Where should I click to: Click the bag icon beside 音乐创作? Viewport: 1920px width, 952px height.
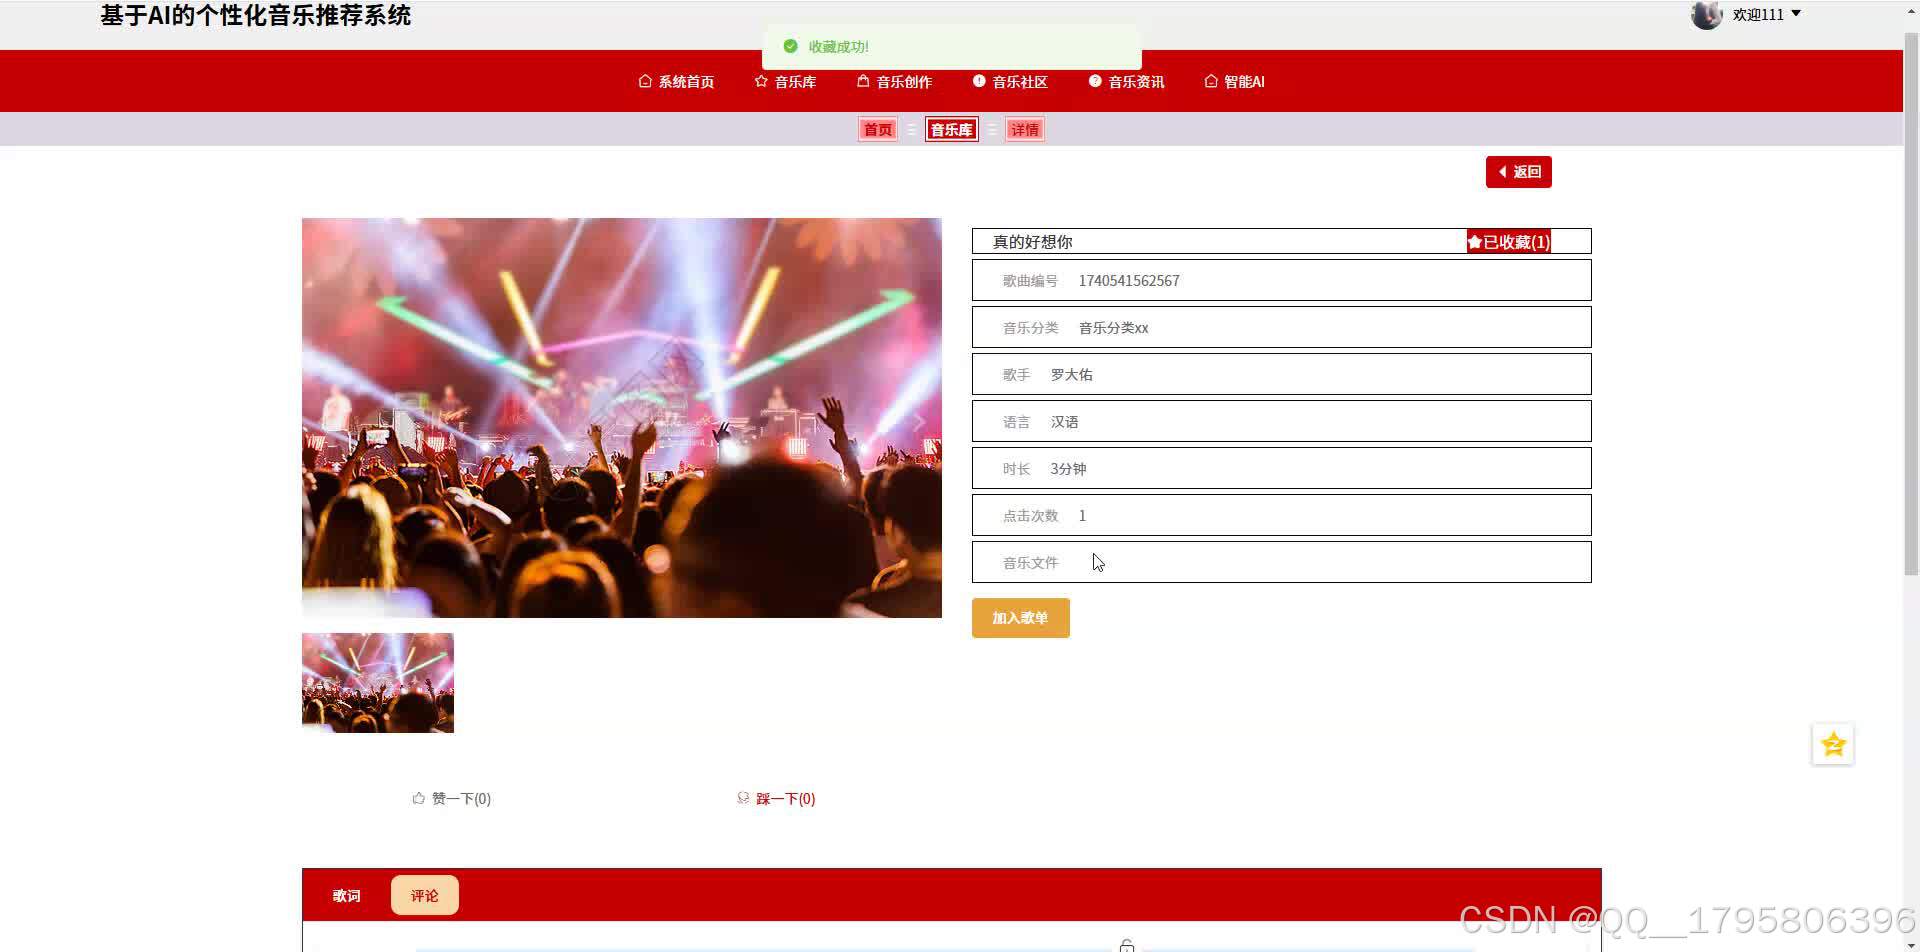(863, 82)
